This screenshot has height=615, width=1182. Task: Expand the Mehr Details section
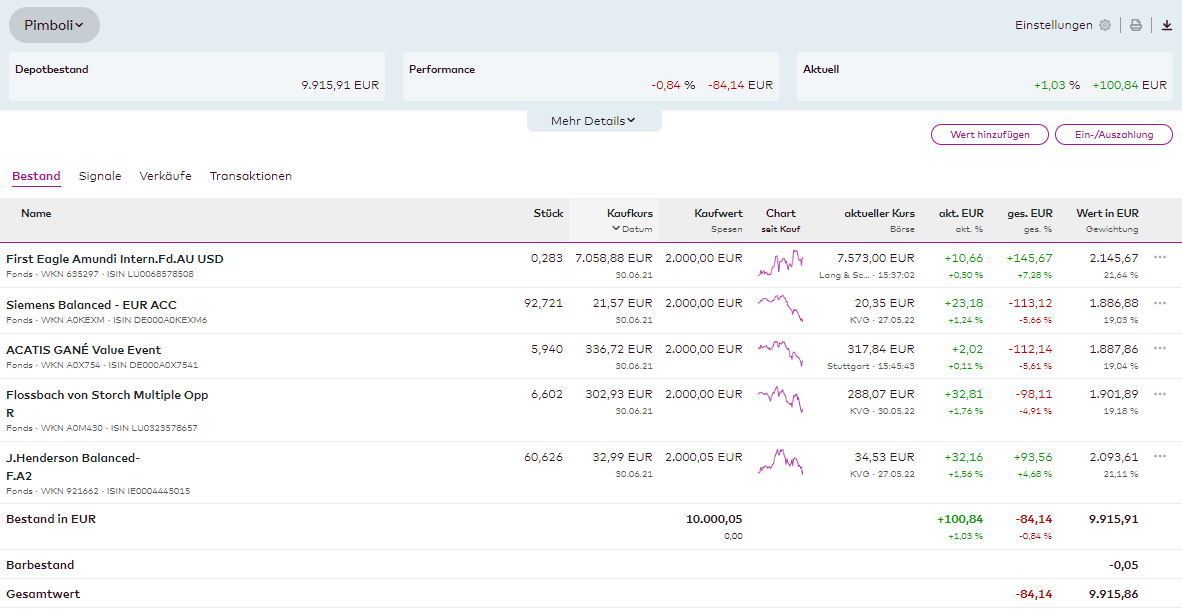[x=594, y=121]
